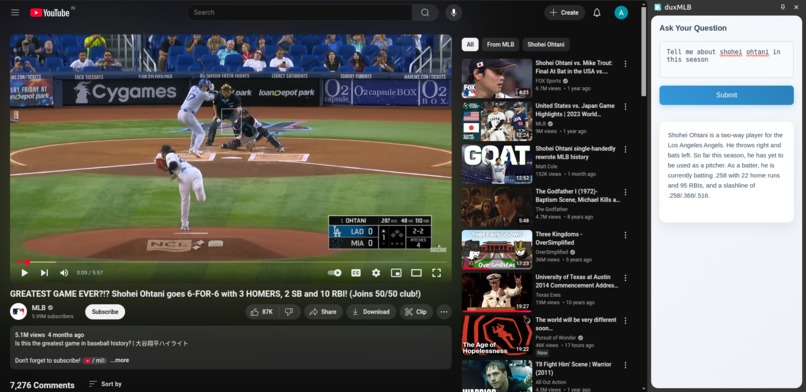806x392 pixels.
Task: Clip the video
Action: click(416, 312)
